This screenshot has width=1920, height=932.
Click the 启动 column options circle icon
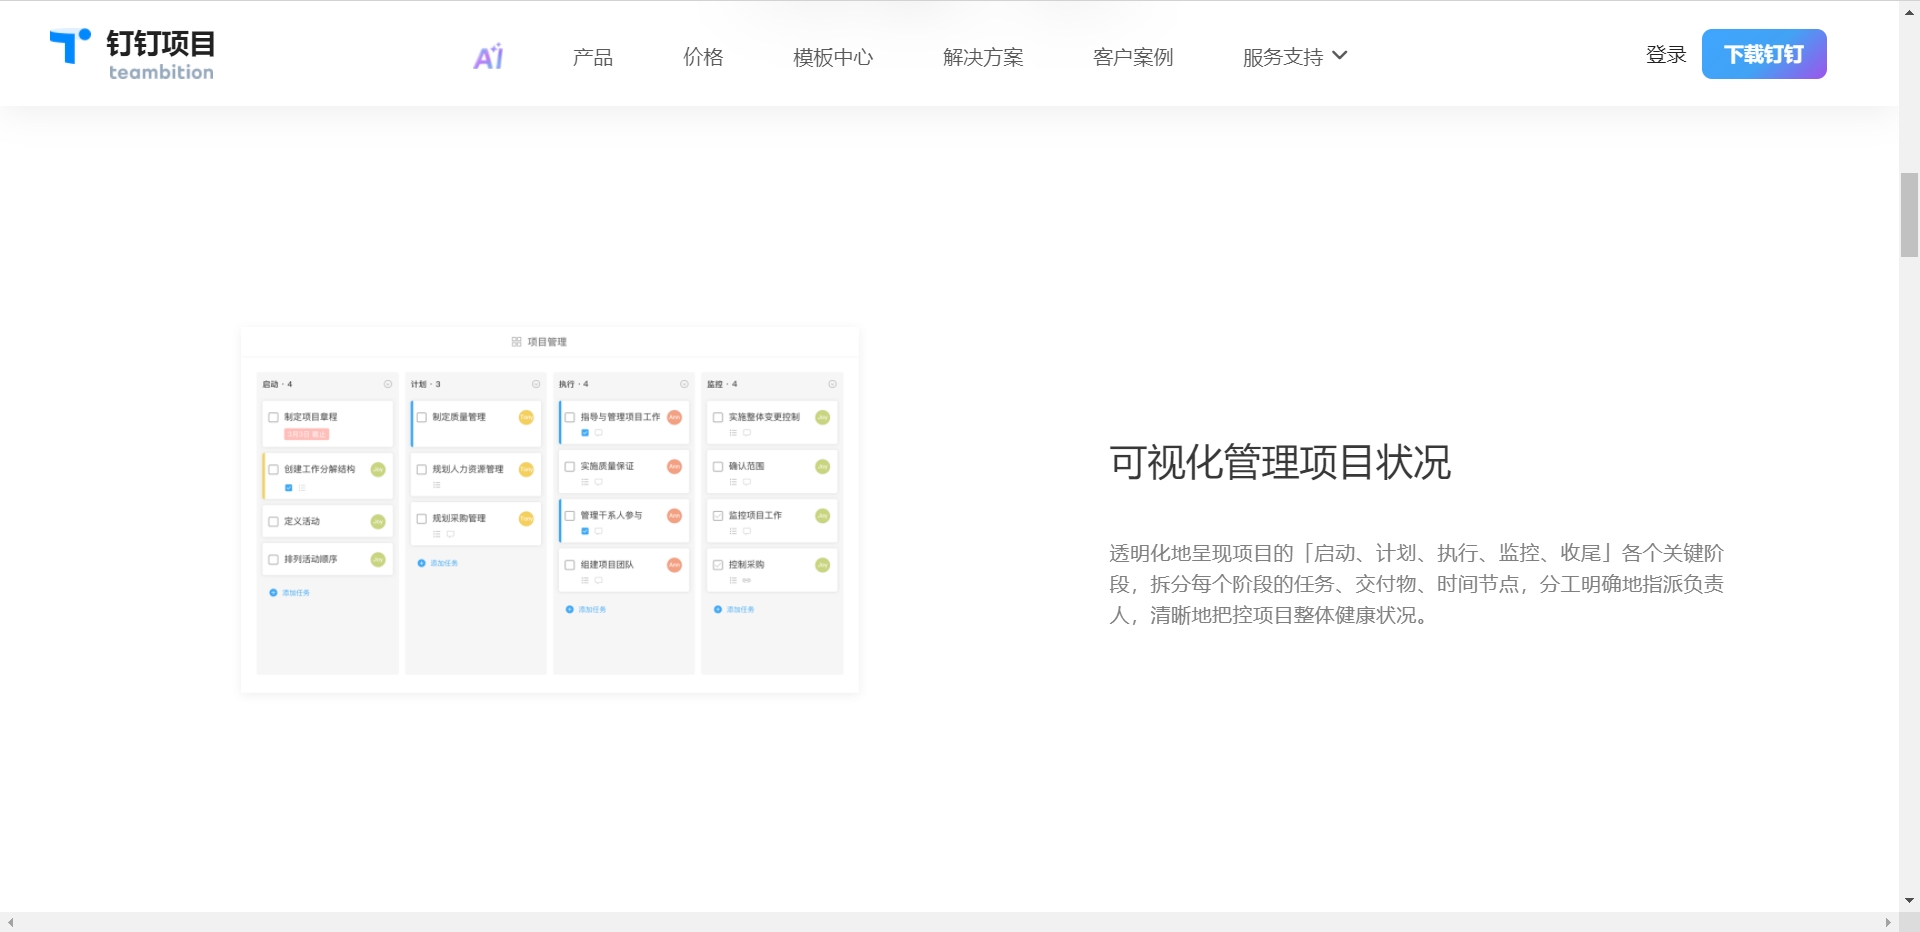pos(388,384)
